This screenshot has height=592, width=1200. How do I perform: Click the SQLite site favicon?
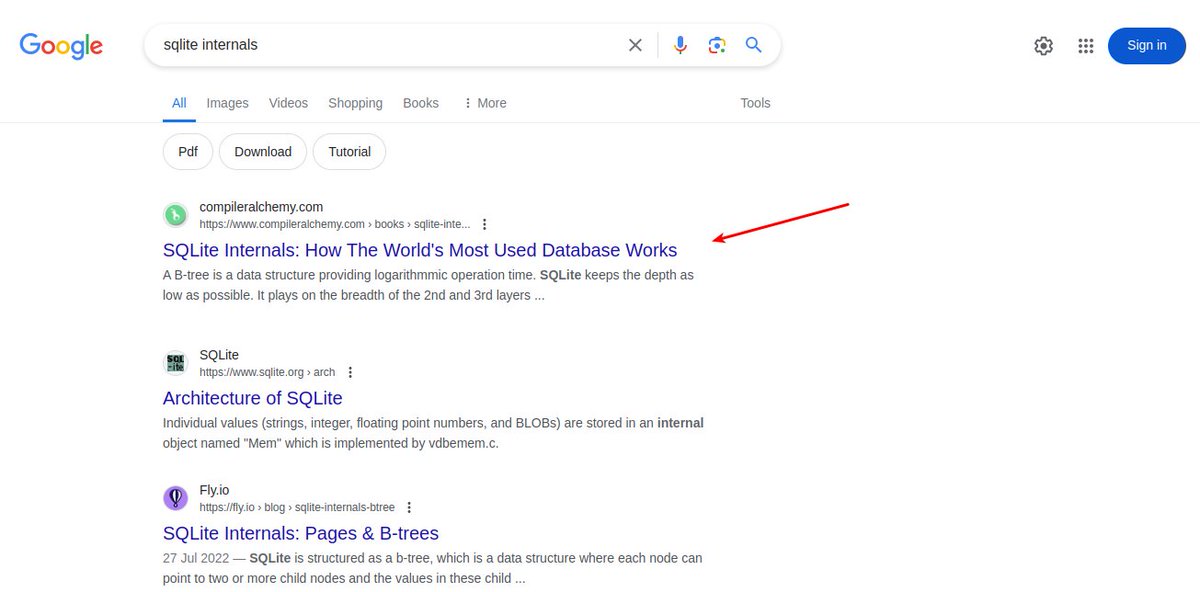click(176, 363)
